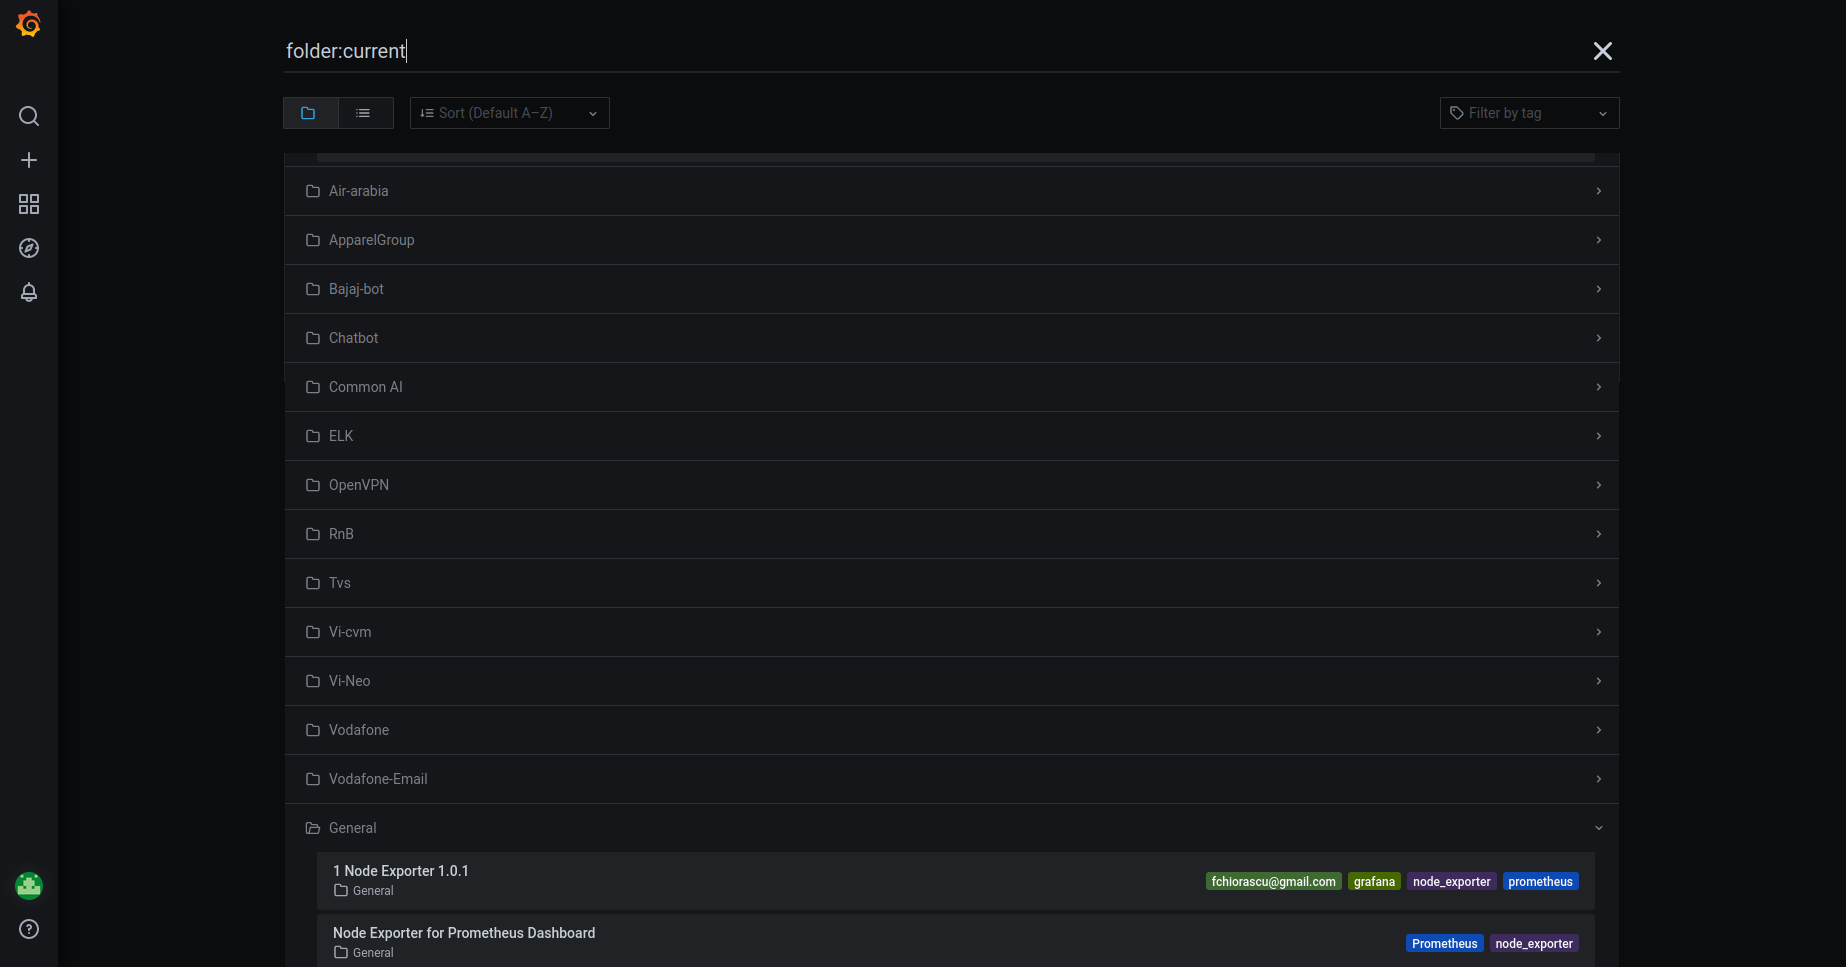Image resolution: width=1846 pixels, height=967 pixels.
Task: Open the Alerting bell icon
Action: point(28,292)
